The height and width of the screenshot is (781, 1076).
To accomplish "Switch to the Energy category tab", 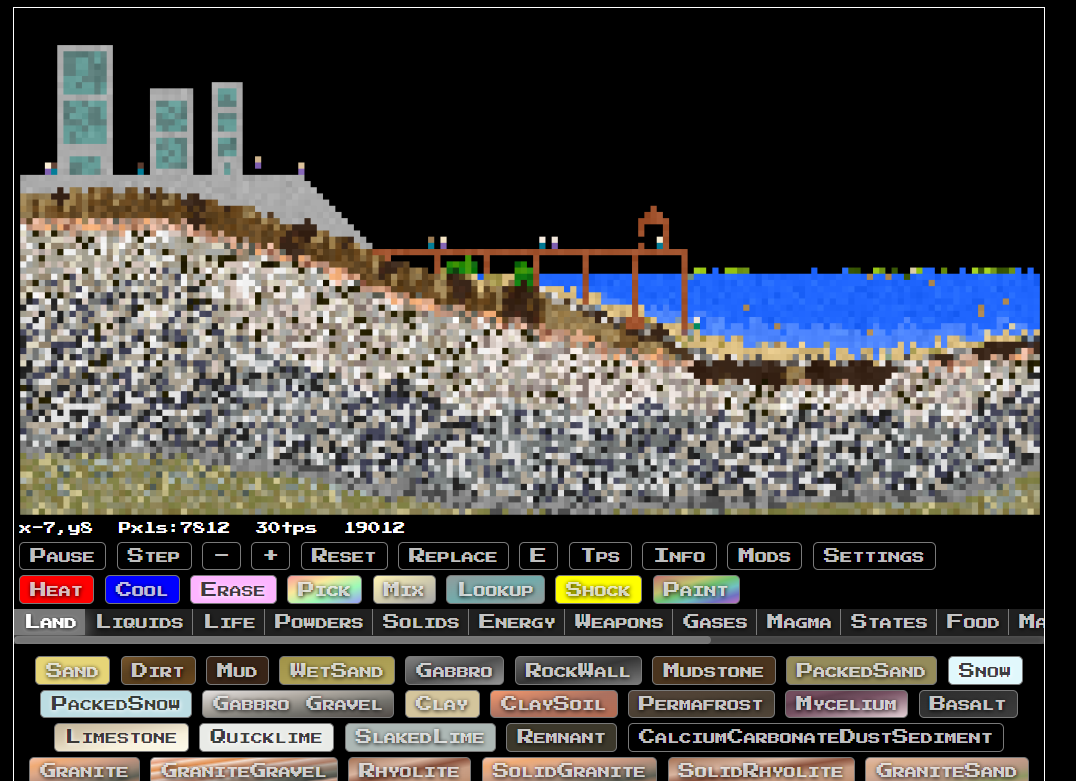I will click(x=517, y=622).
